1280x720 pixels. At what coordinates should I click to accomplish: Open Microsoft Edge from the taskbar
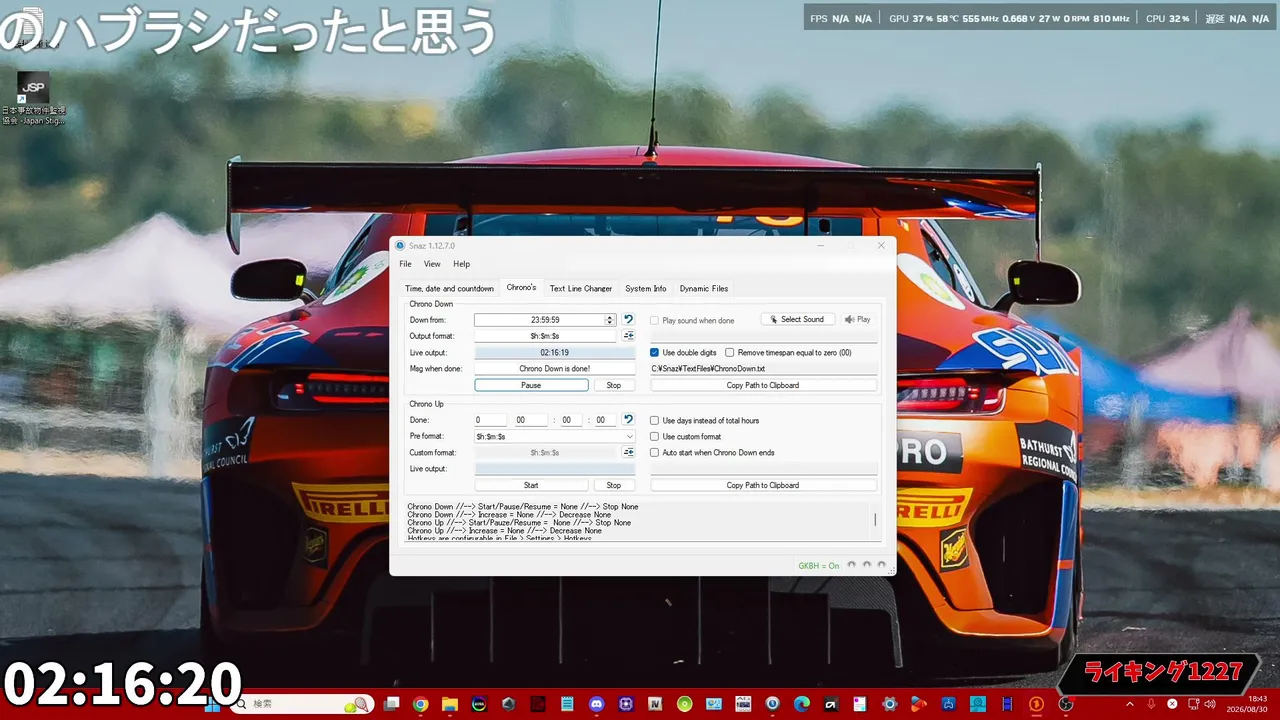tap(801, 704)
